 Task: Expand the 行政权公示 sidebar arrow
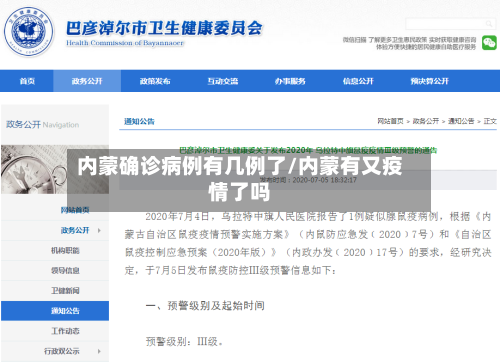(99, 351)
